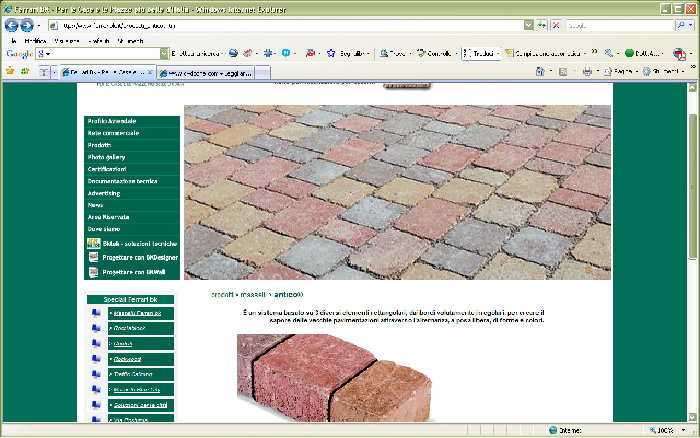Image resolution: width=700 pixels, height=438 pixels.
Task: Expand the Google toolbar search field dropdown
Action: pos(164,54)
